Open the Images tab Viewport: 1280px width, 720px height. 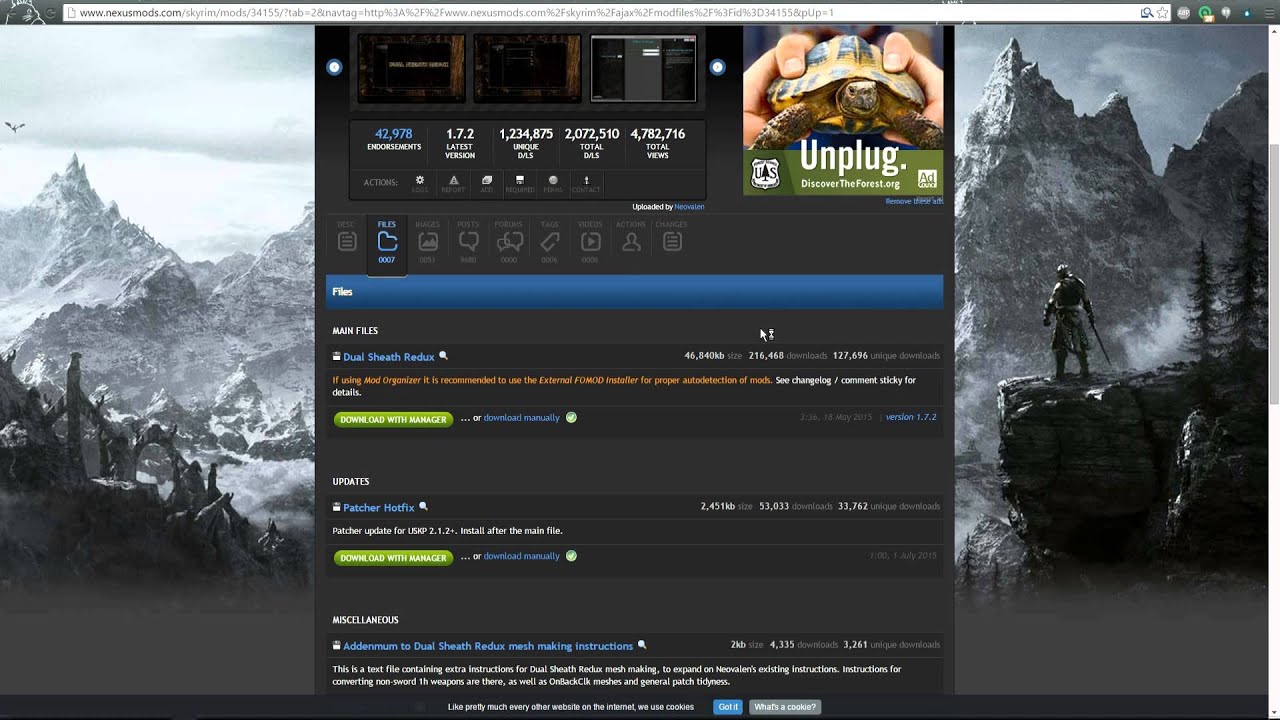427,241
